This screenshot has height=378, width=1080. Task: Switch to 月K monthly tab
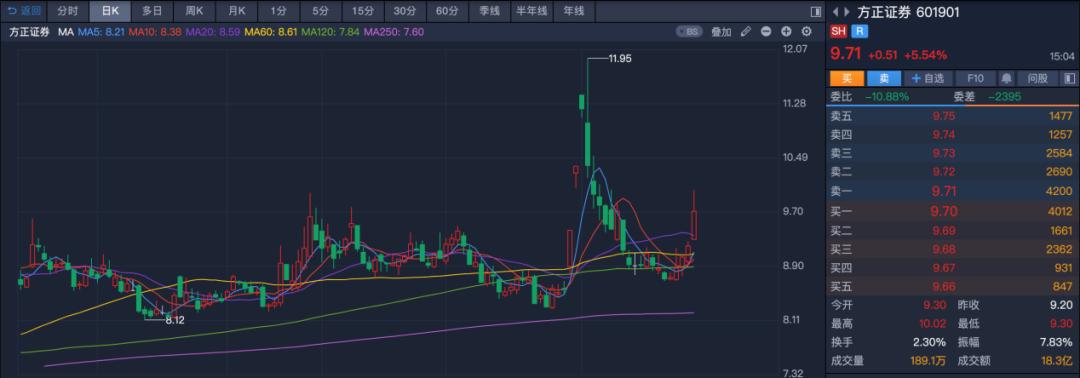tap(236, 11)
